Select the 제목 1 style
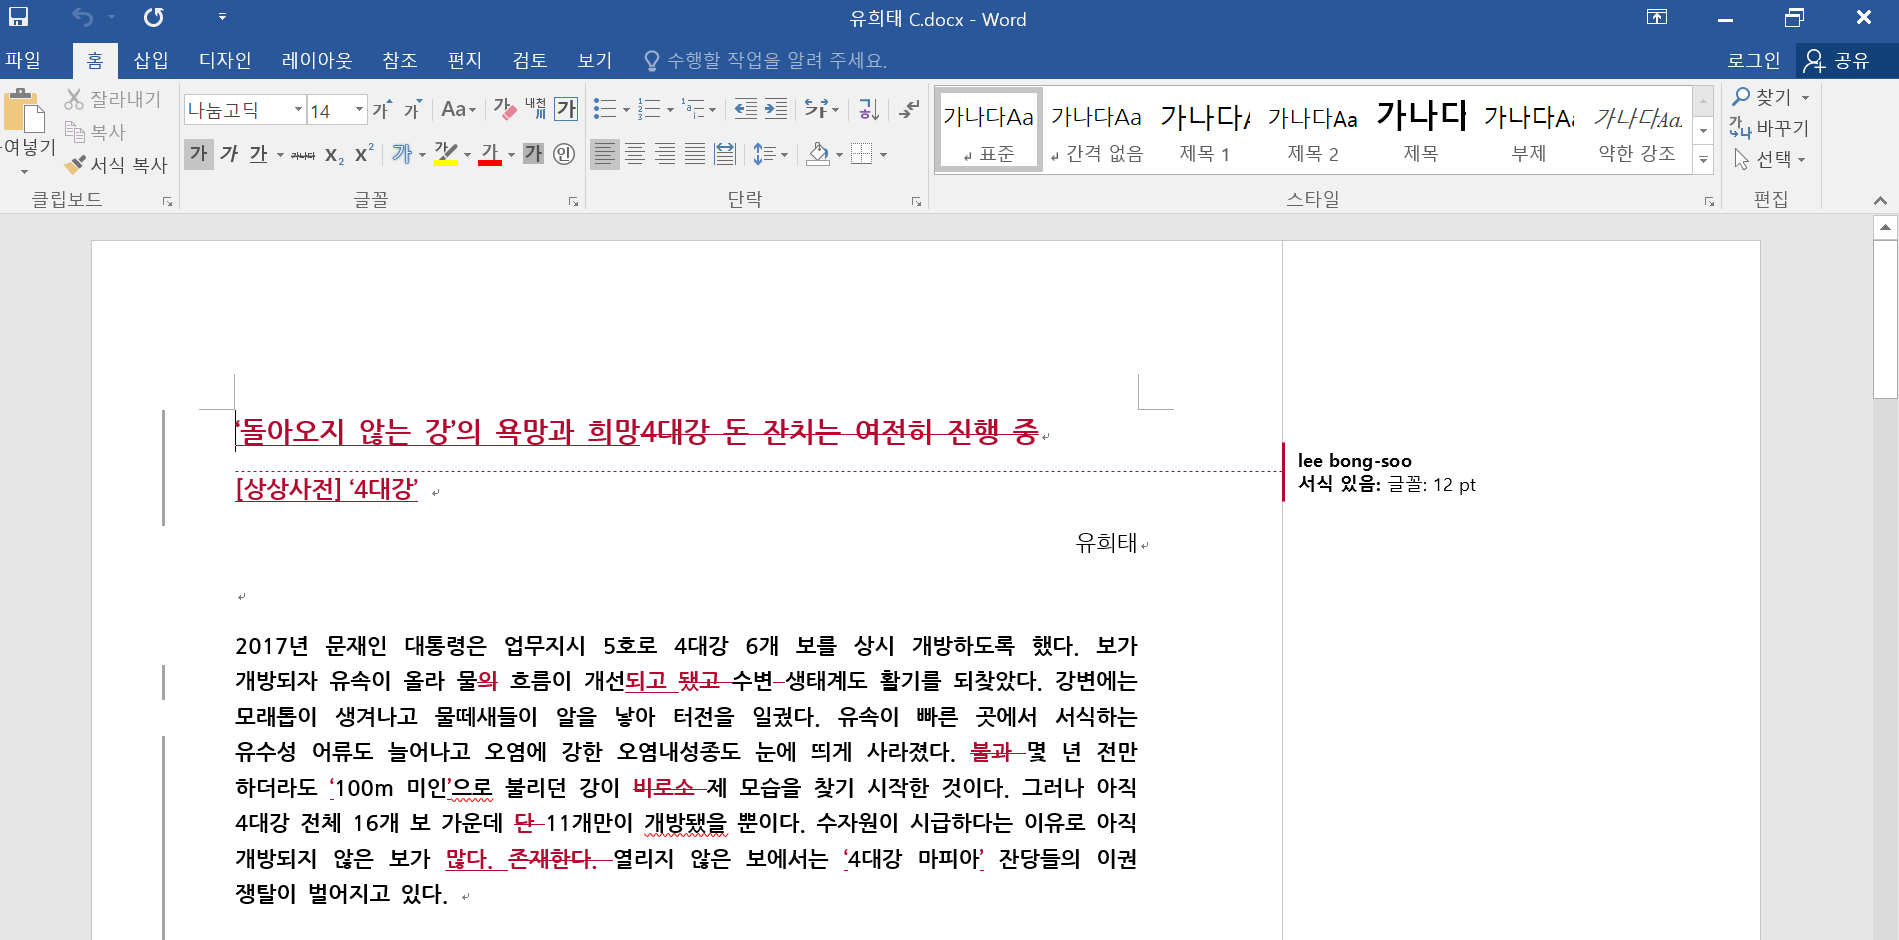This screenshot has width=1899, height=940. 1205,130
